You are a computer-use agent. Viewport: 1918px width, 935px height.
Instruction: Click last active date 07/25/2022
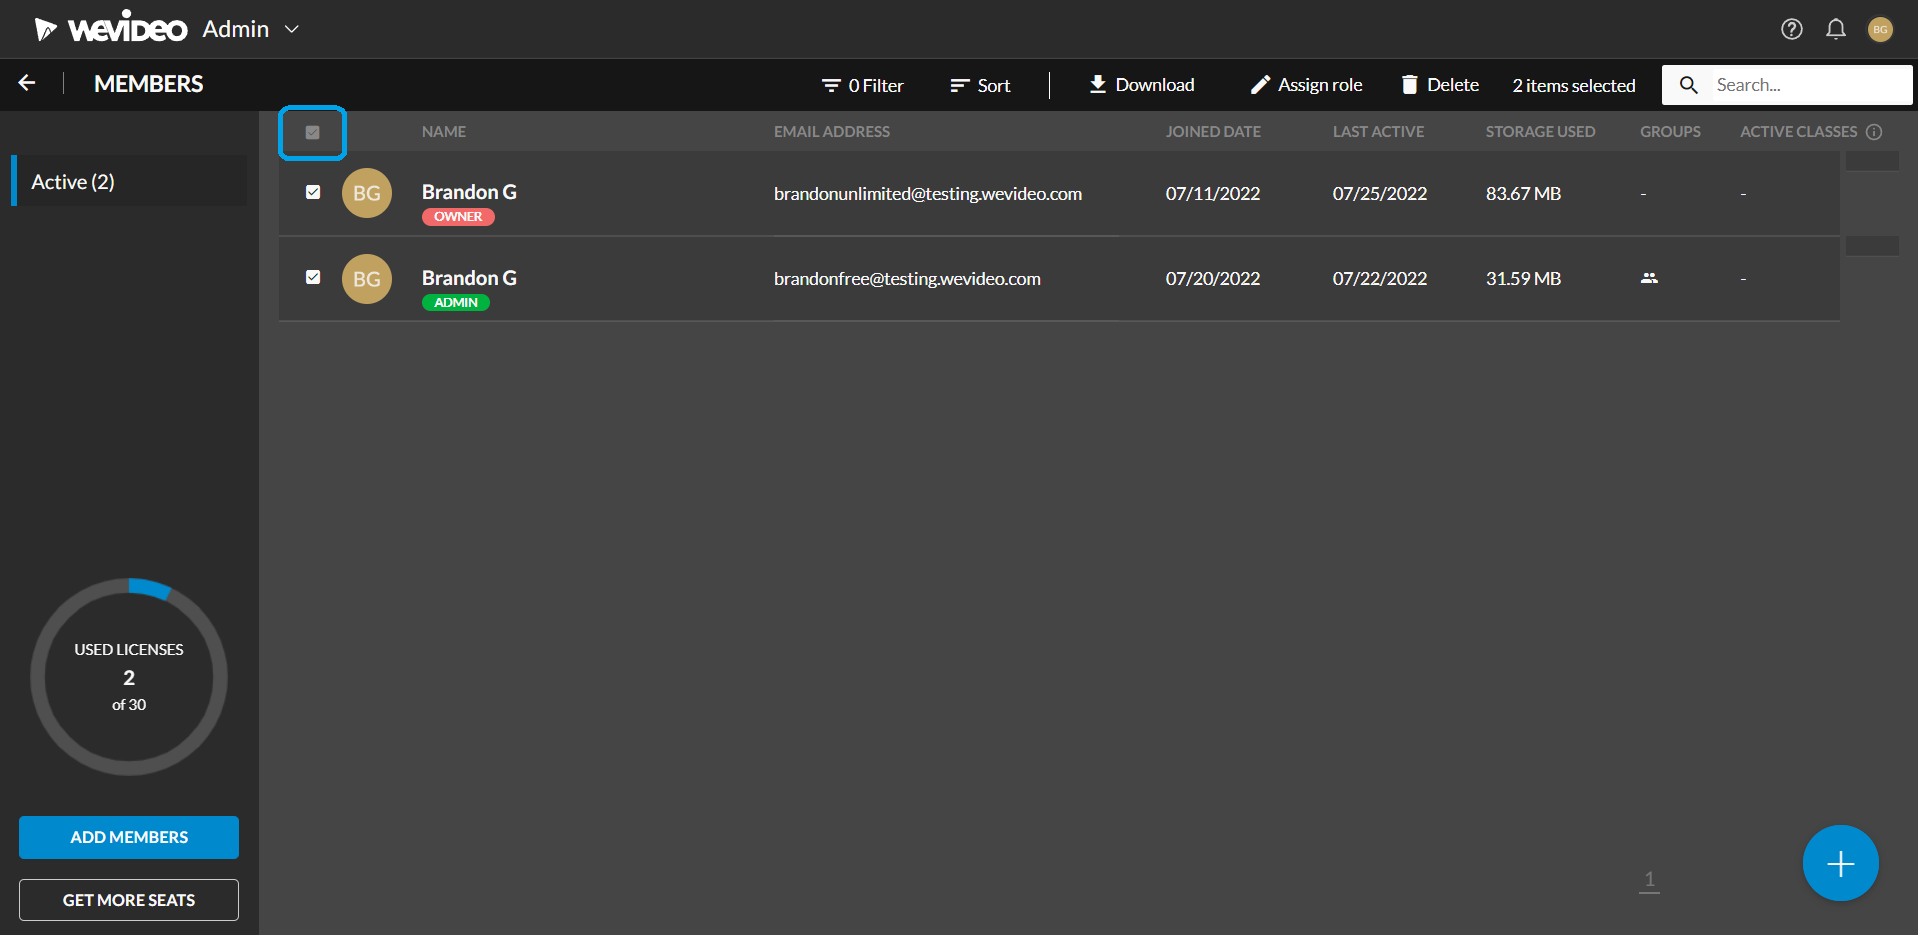click(1380, 194)
